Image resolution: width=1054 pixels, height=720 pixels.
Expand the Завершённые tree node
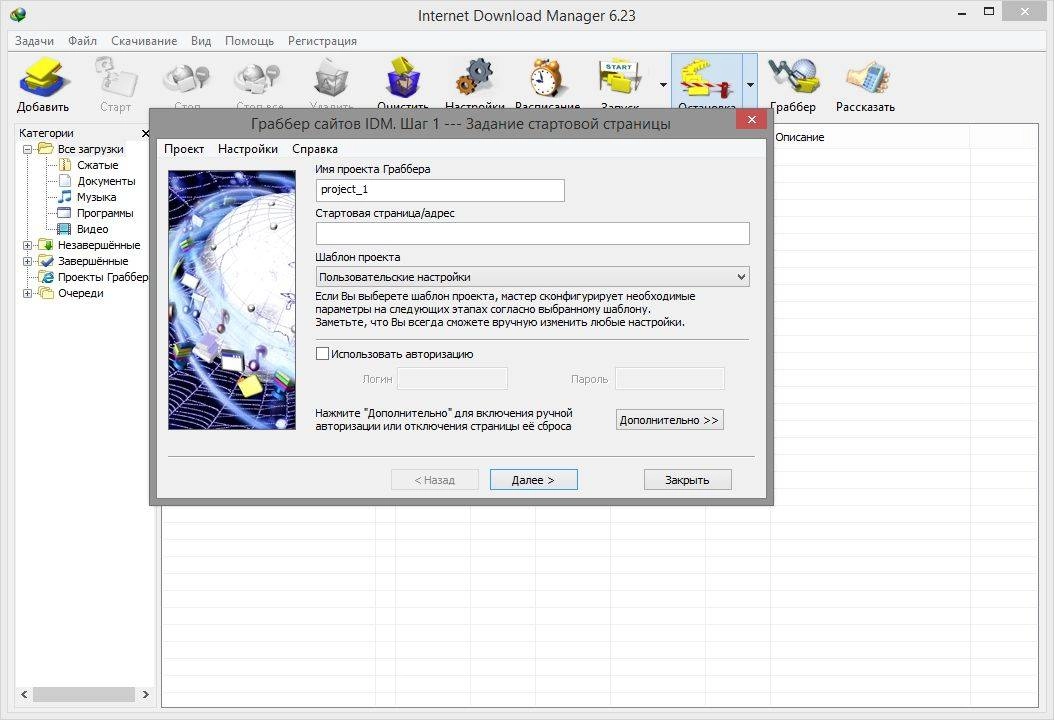(28, 262)
